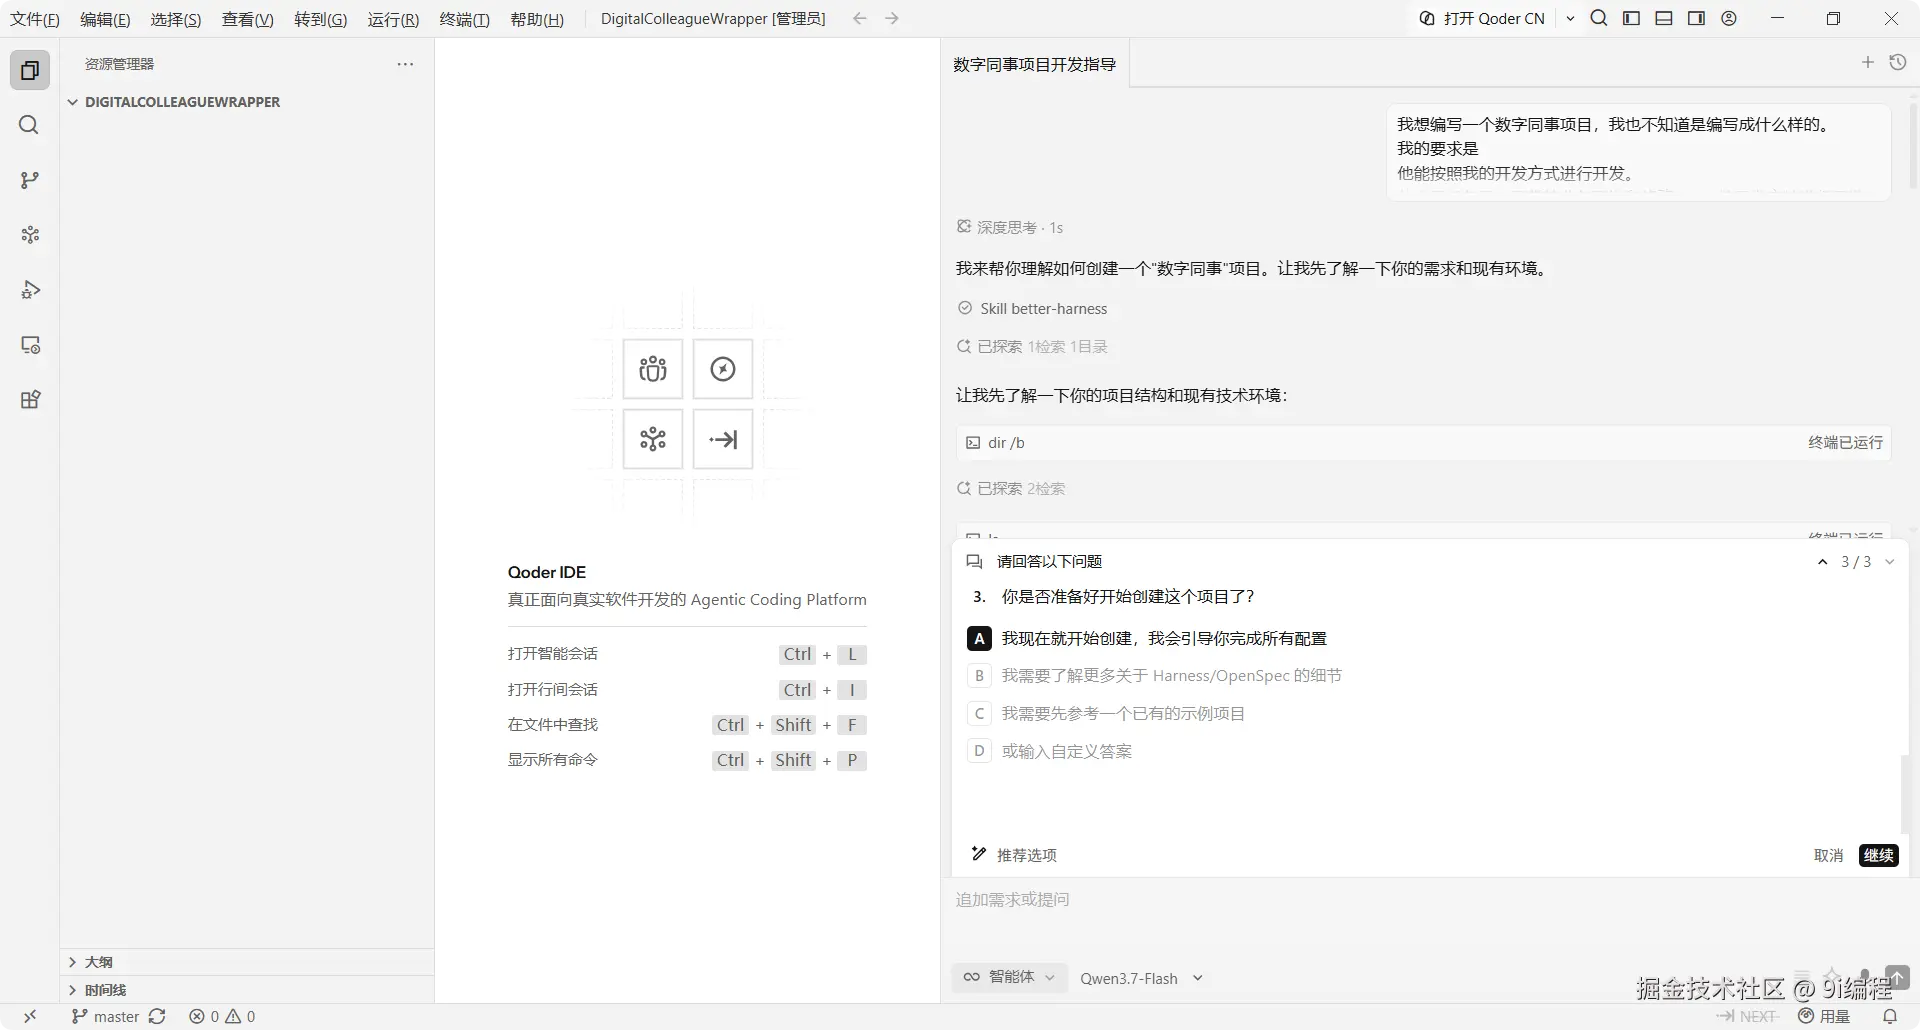Open the Run and Debug view
1920x1030 pixels.
tap(30, 290)
